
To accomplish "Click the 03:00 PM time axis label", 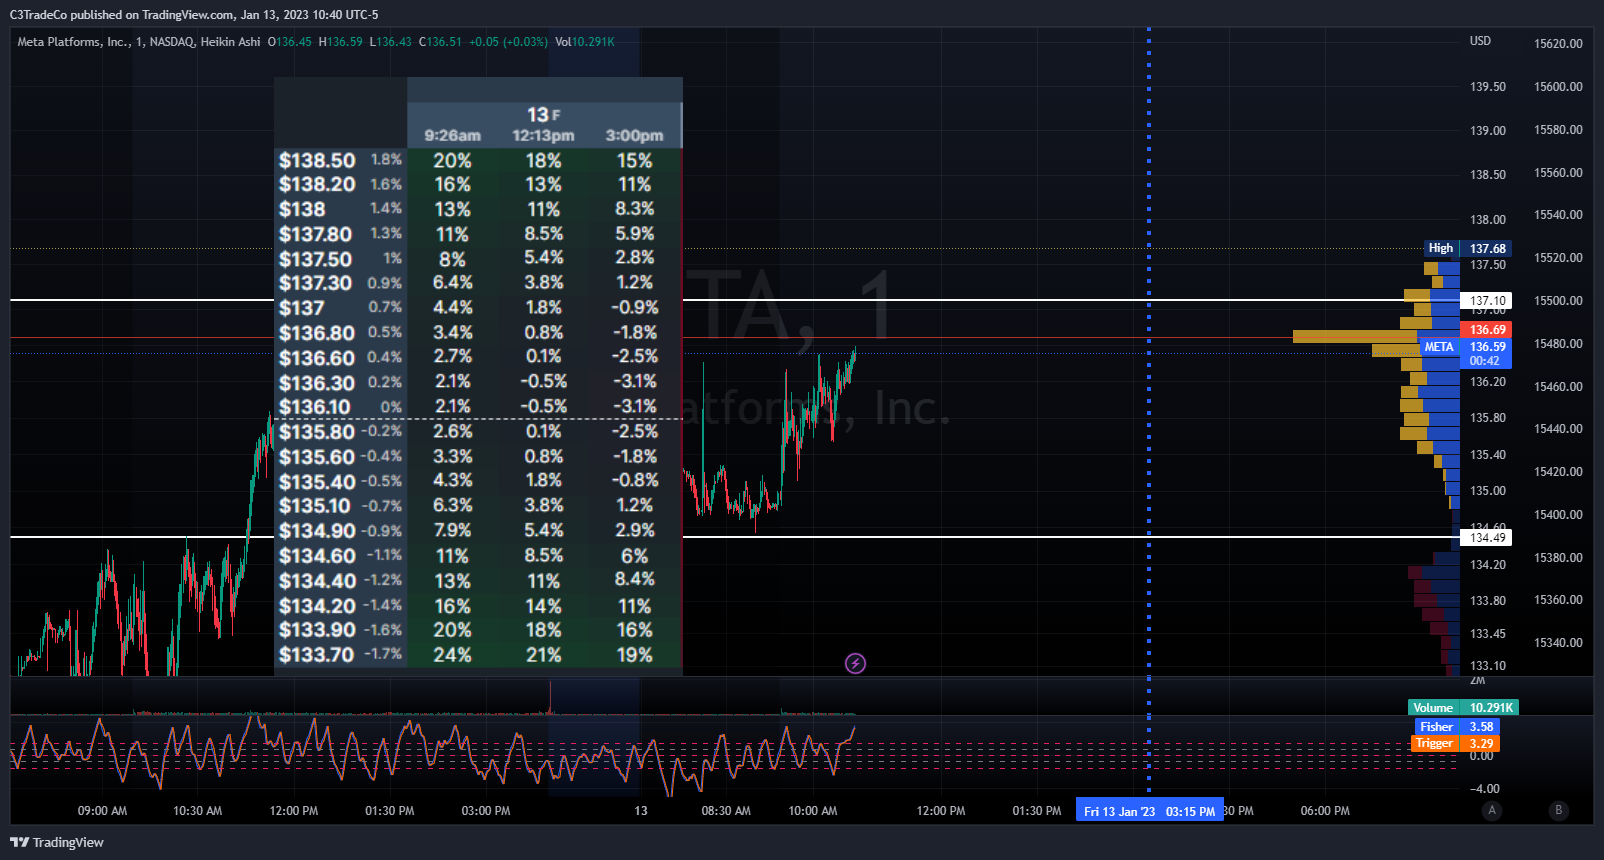I will (x=486, y=811).
